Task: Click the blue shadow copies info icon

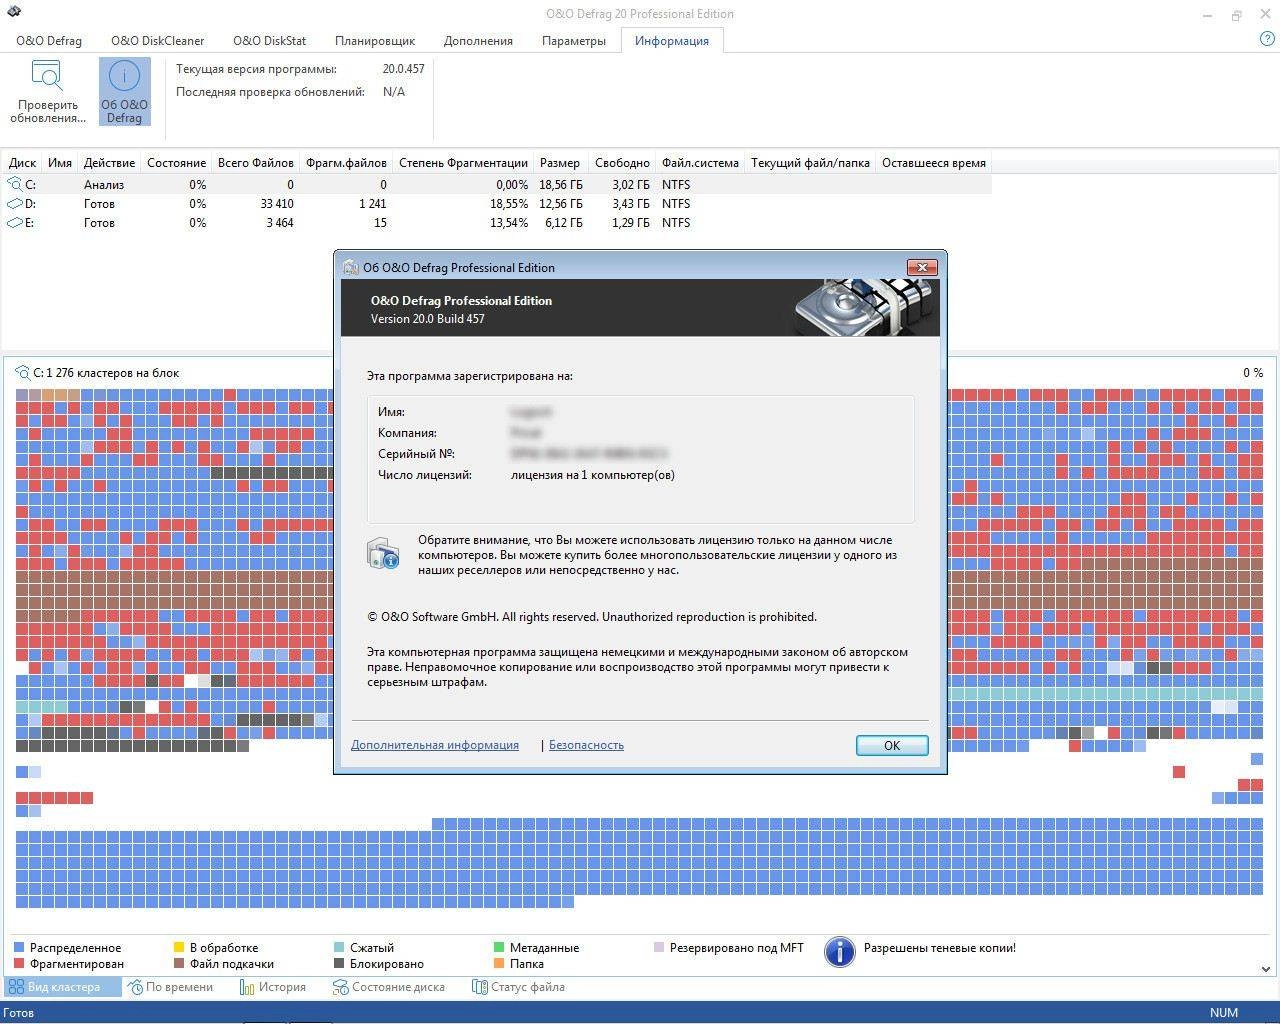Action: pyautogui.click(x=839, y=952)
